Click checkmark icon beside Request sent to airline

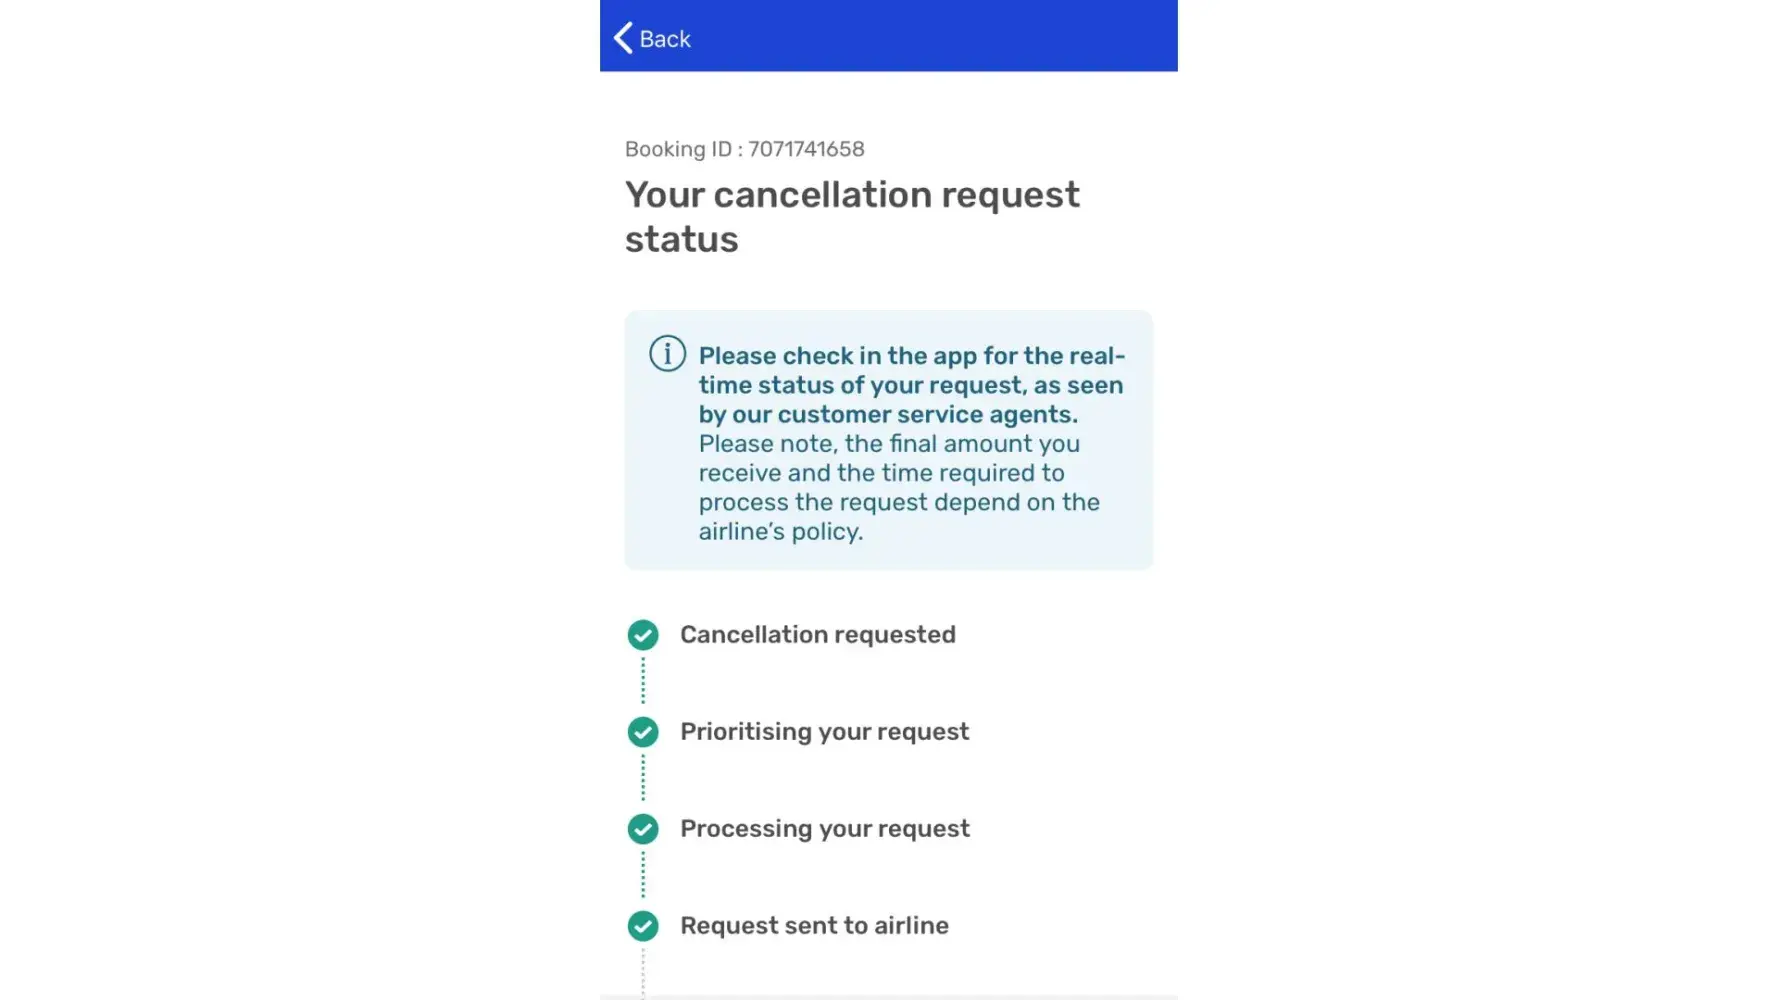[643, 926]
